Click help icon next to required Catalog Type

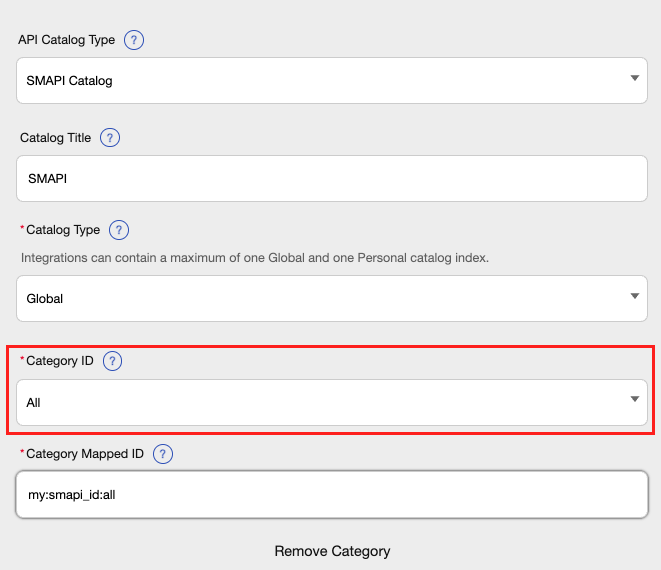coord(119,230)
